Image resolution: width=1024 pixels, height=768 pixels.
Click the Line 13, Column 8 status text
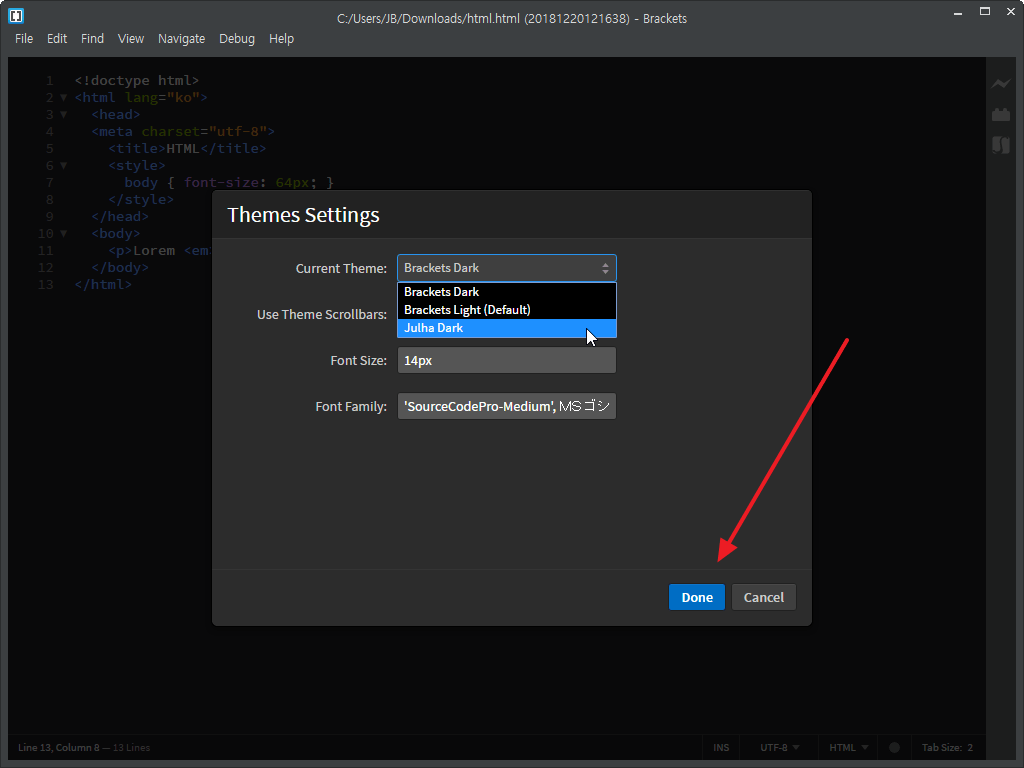pyautogui.click(x=59, y=747)
